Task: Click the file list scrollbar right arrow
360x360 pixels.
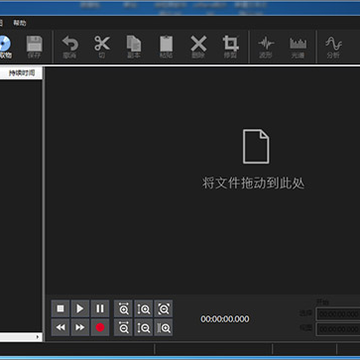Action: pos(37,337)
